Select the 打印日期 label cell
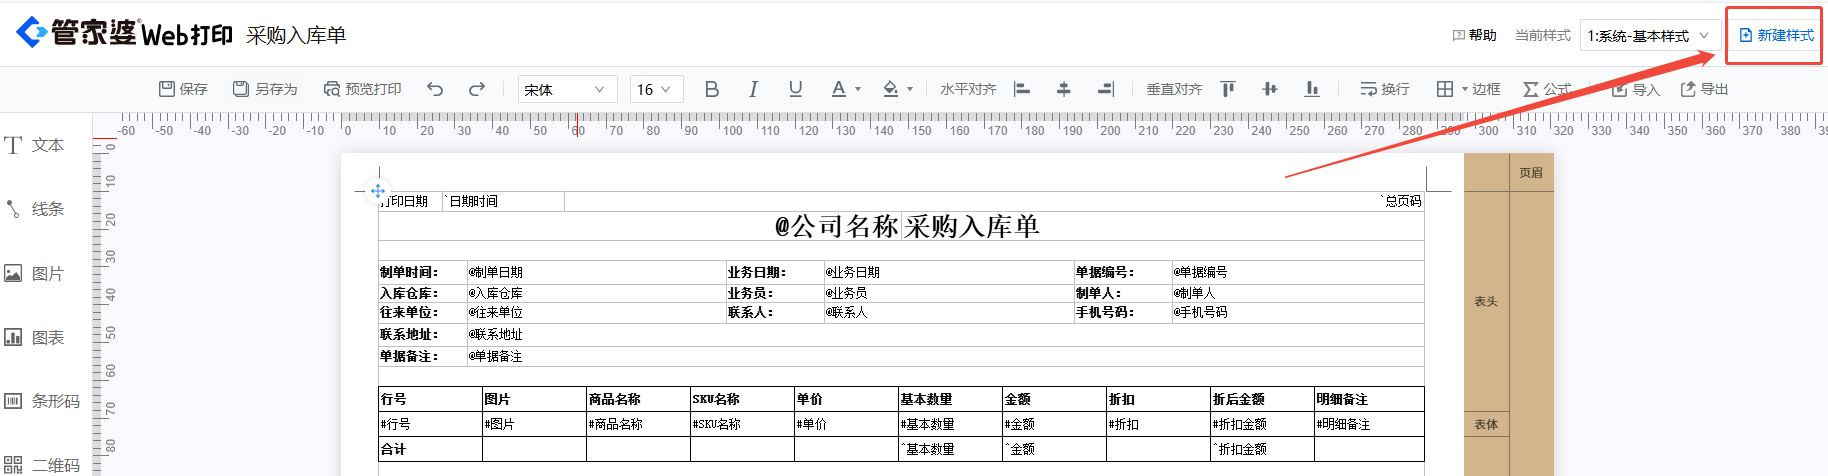 click(410, 201)
